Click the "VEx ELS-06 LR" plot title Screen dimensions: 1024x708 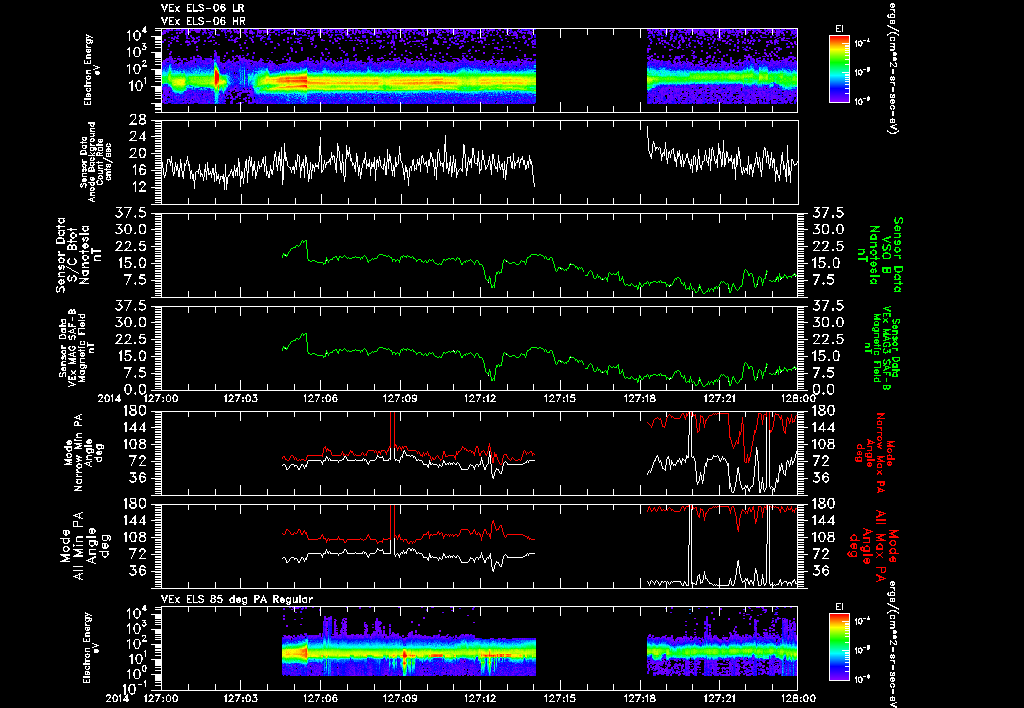coord(202,8)
